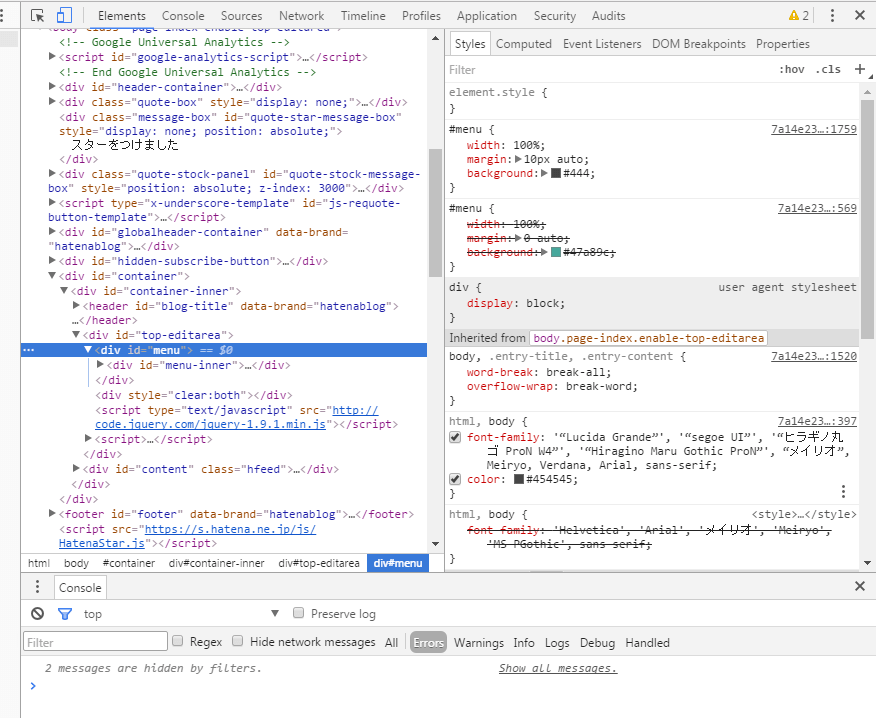The width and height of the screenshot is (876, 718).
Task: Open the #47a89c teal color swatch
Action: coord(556,252)
